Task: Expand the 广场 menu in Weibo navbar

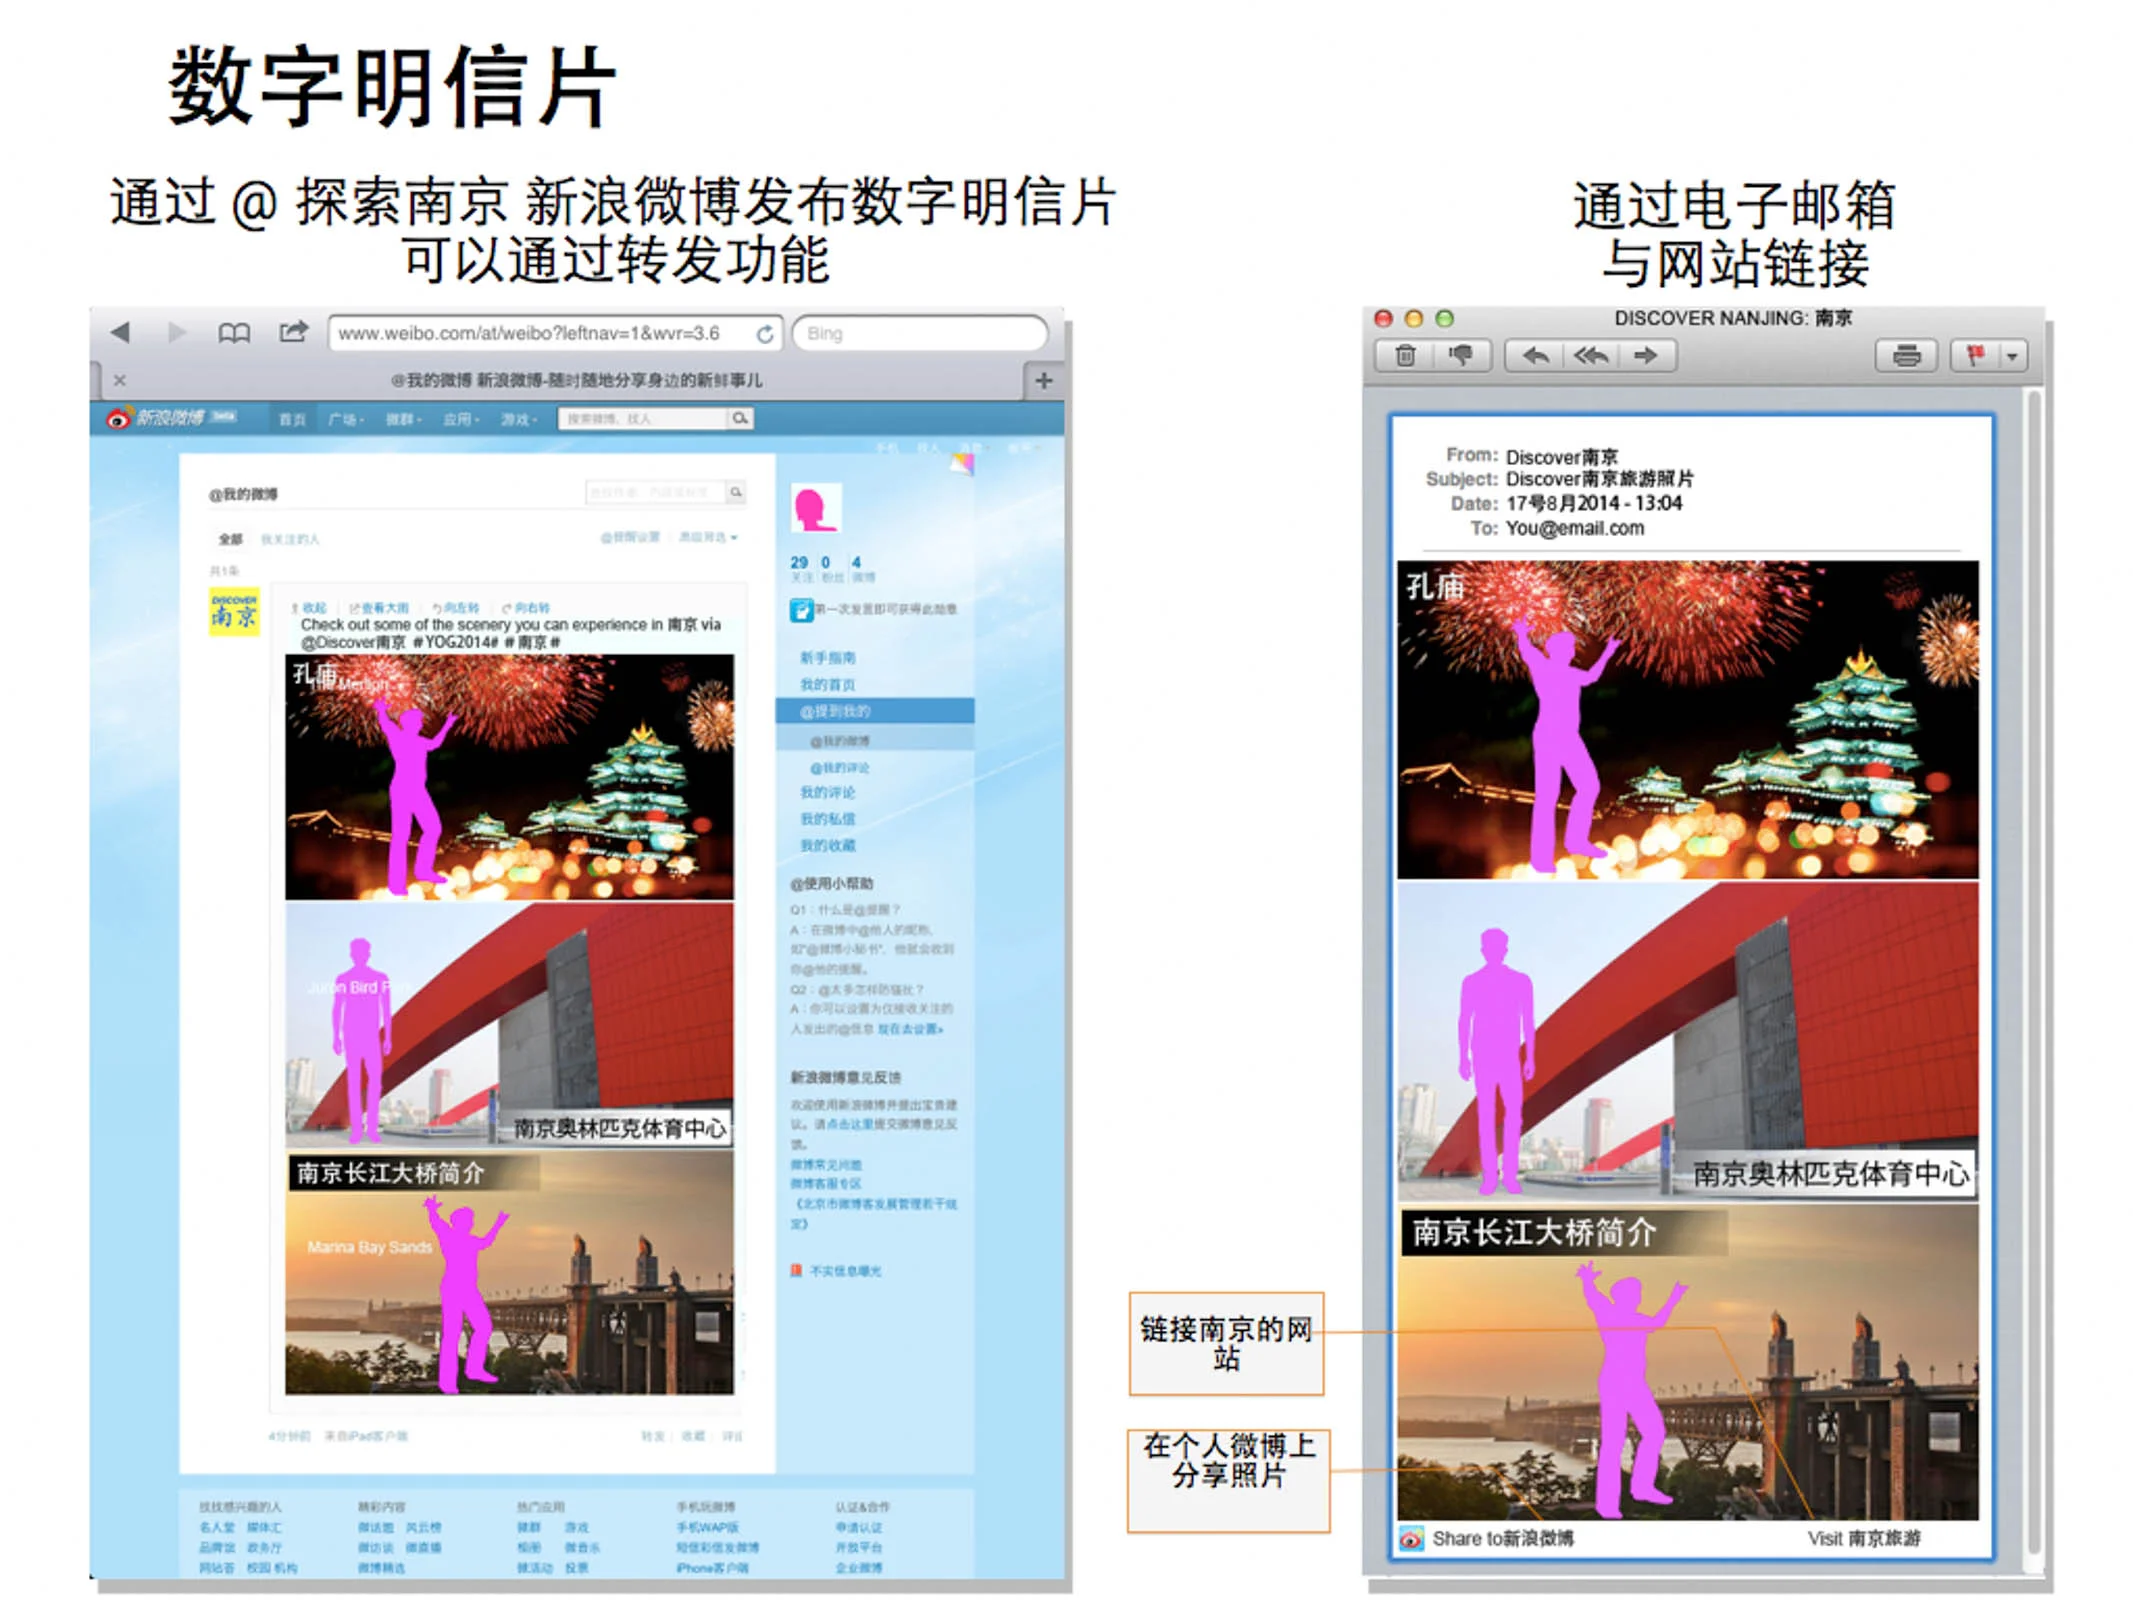Action: pyautogui.click(x=346, y=419)
